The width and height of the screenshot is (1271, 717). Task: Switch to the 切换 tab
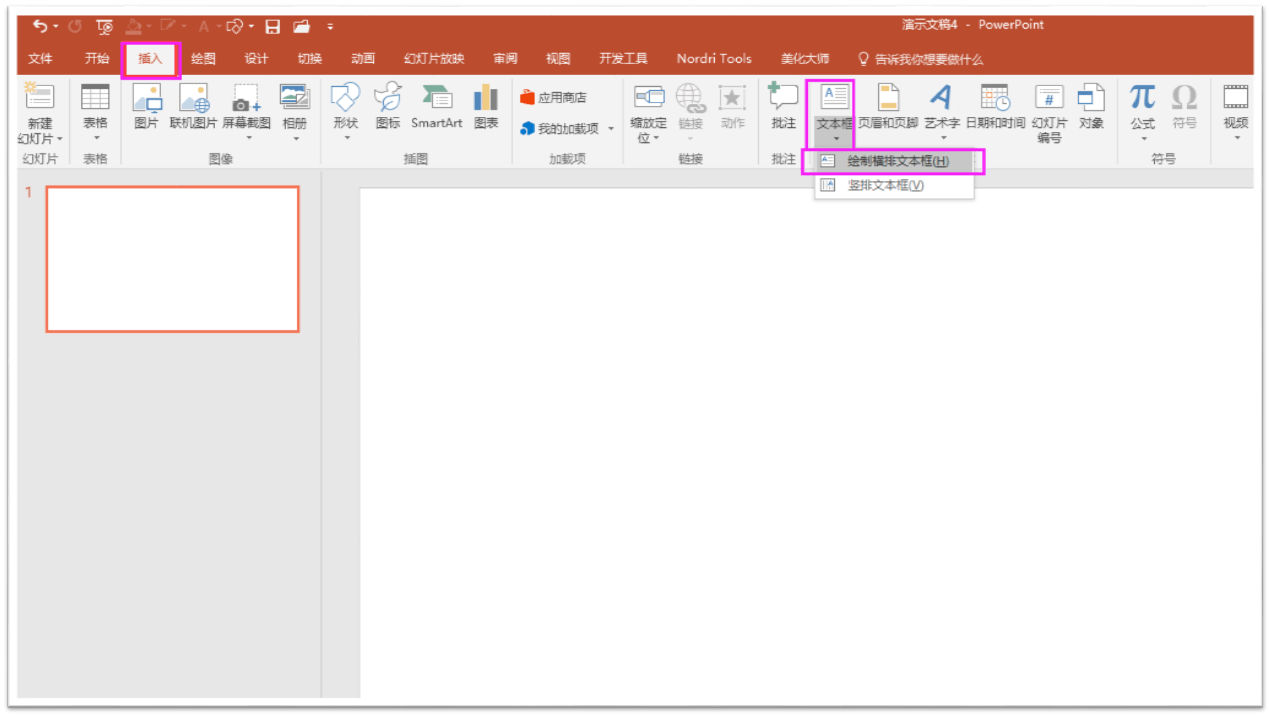tap(309, 59)
